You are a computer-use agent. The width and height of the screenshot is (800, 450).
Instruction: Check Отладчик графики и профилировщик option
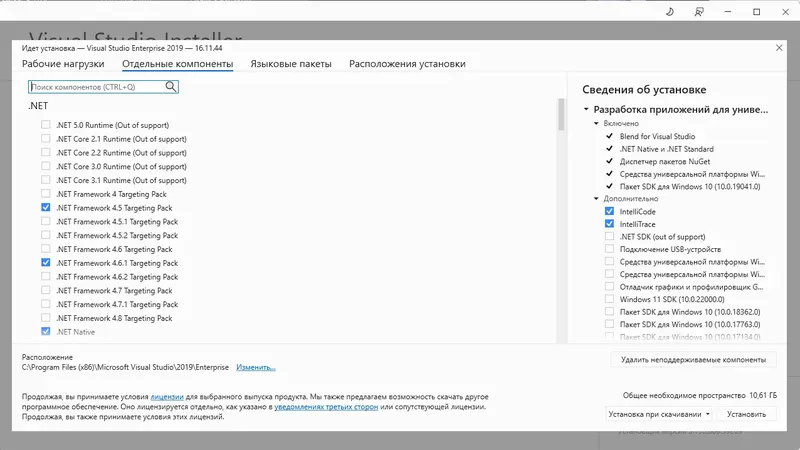click(609, 286)
